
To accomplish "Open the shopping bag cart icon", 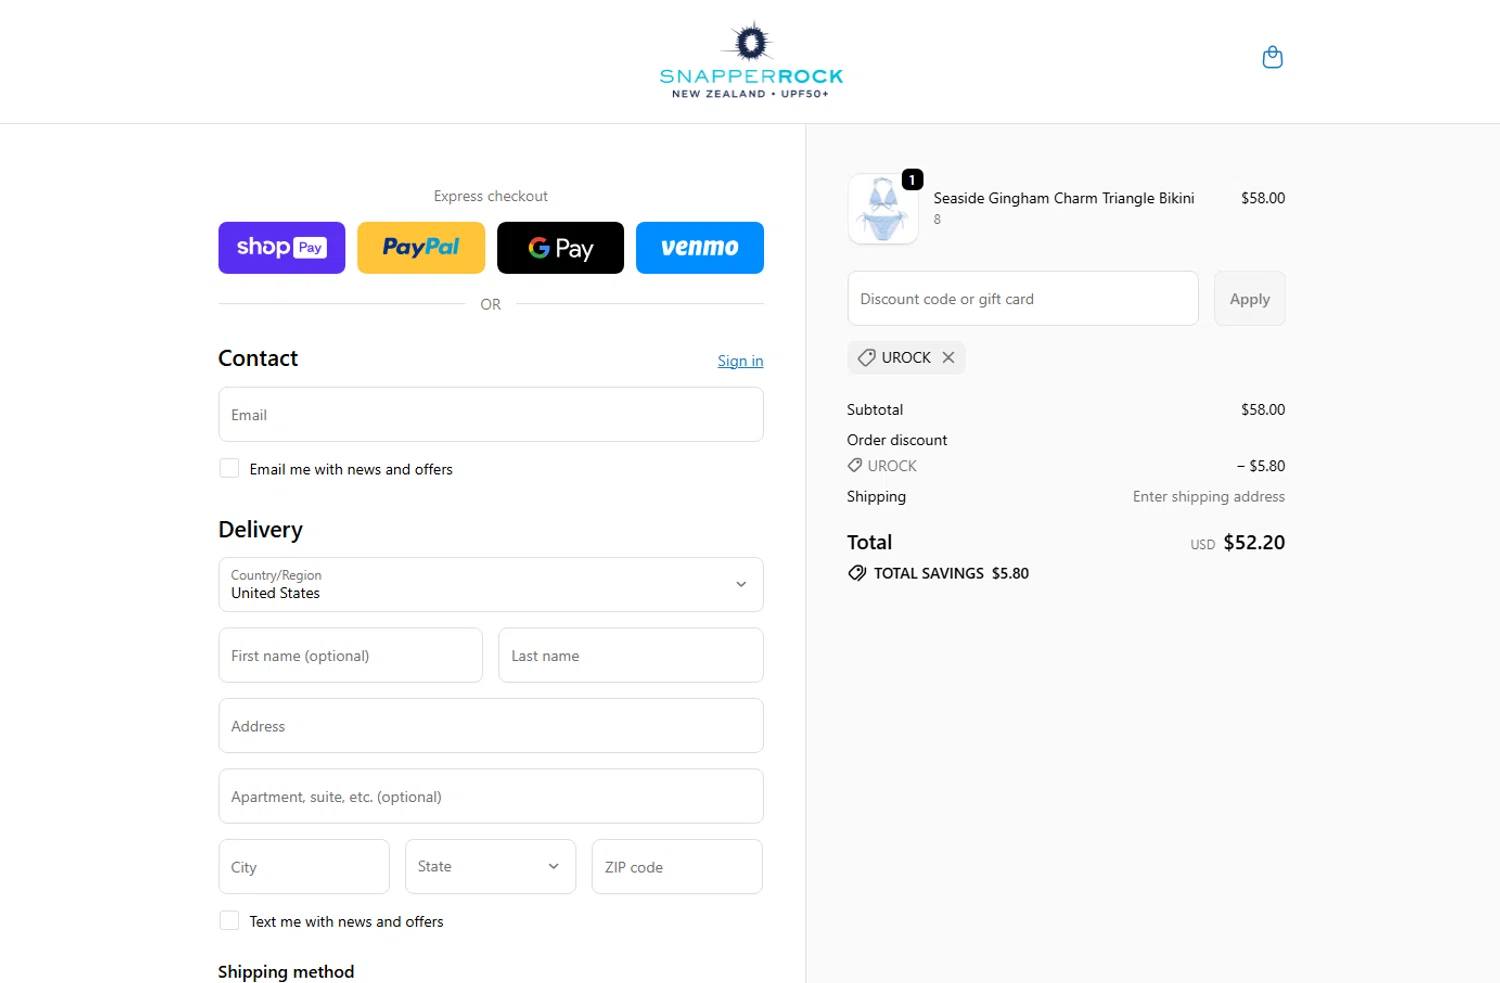I will 1272,57.
